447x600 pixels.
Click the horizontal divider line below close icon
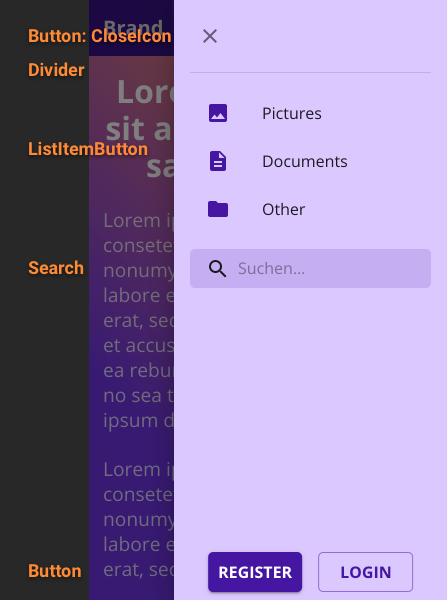(310, 72)
